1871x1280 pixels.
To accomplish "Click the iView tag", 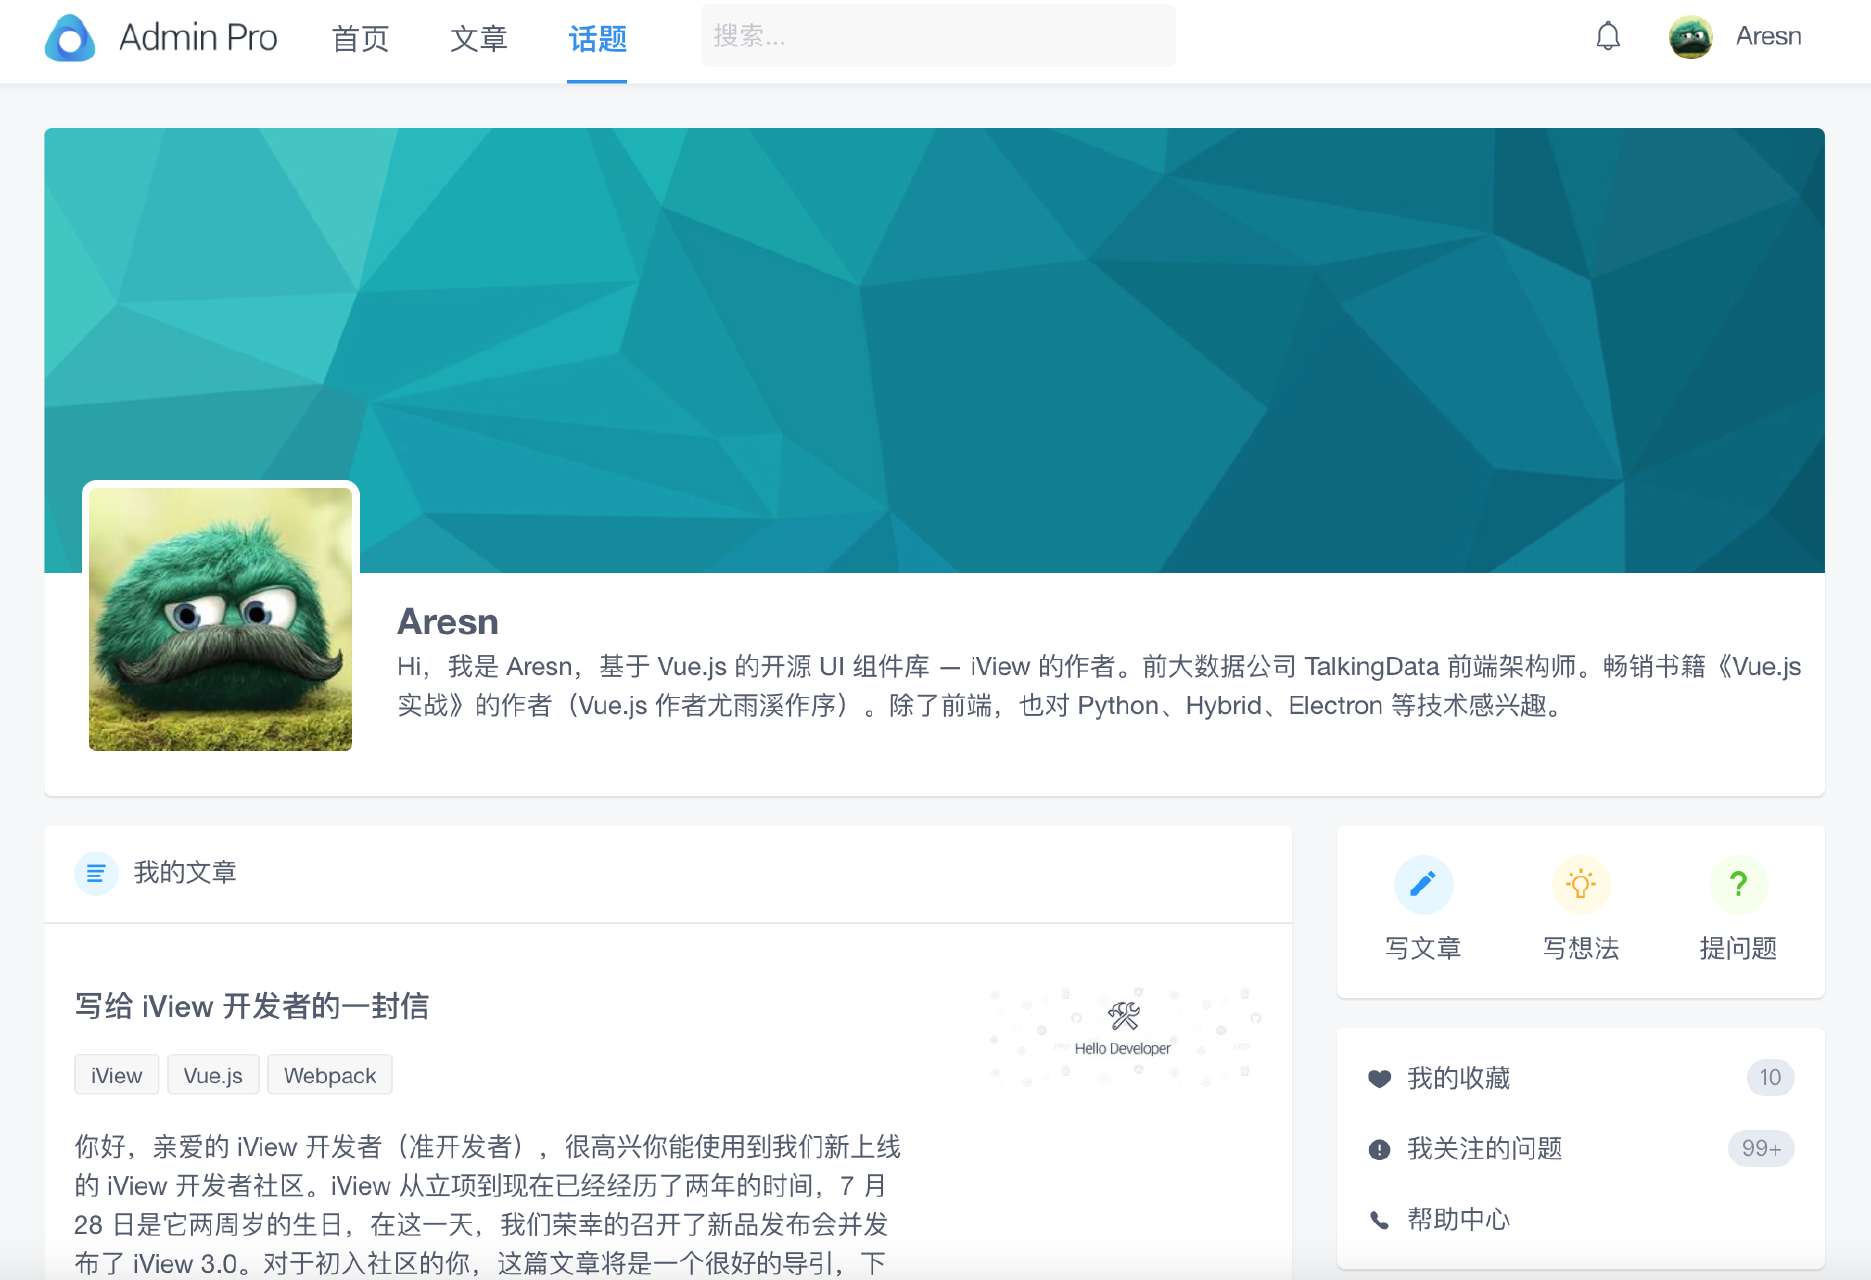I will [116, 1075].
